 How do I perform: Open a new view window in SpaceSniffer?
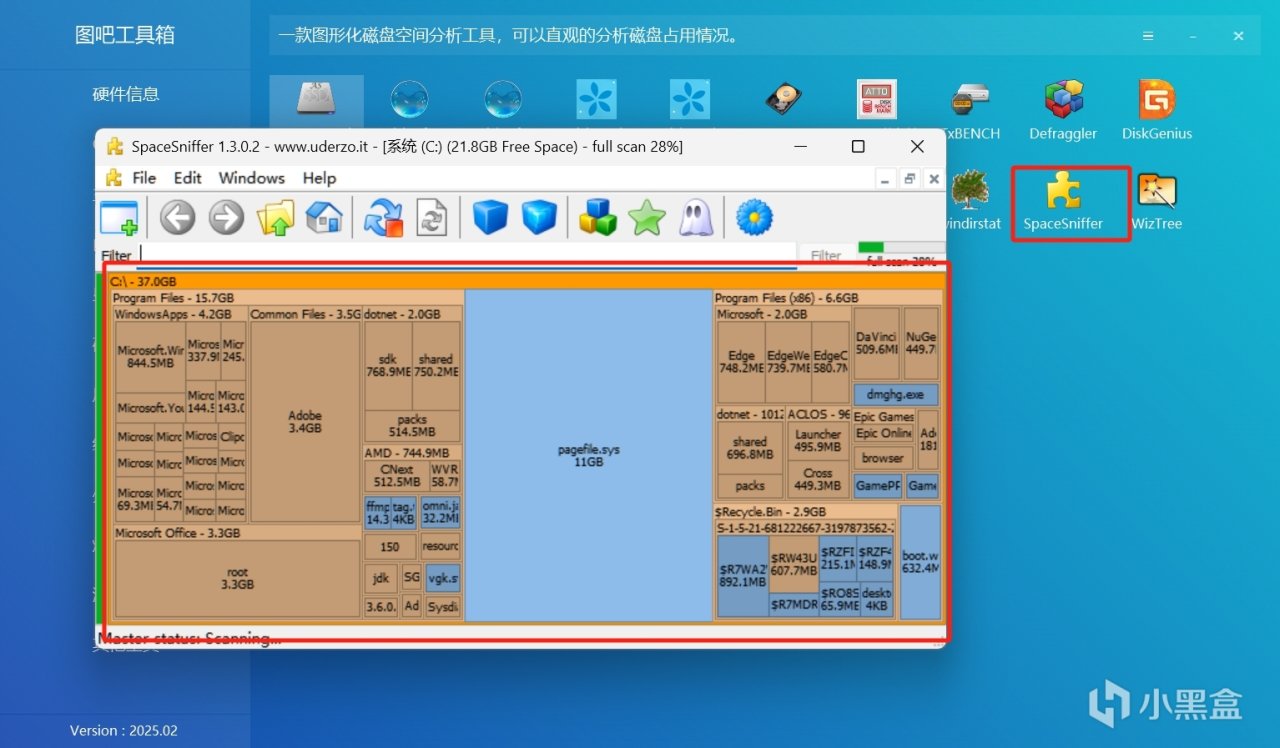[x=119, y=217]
